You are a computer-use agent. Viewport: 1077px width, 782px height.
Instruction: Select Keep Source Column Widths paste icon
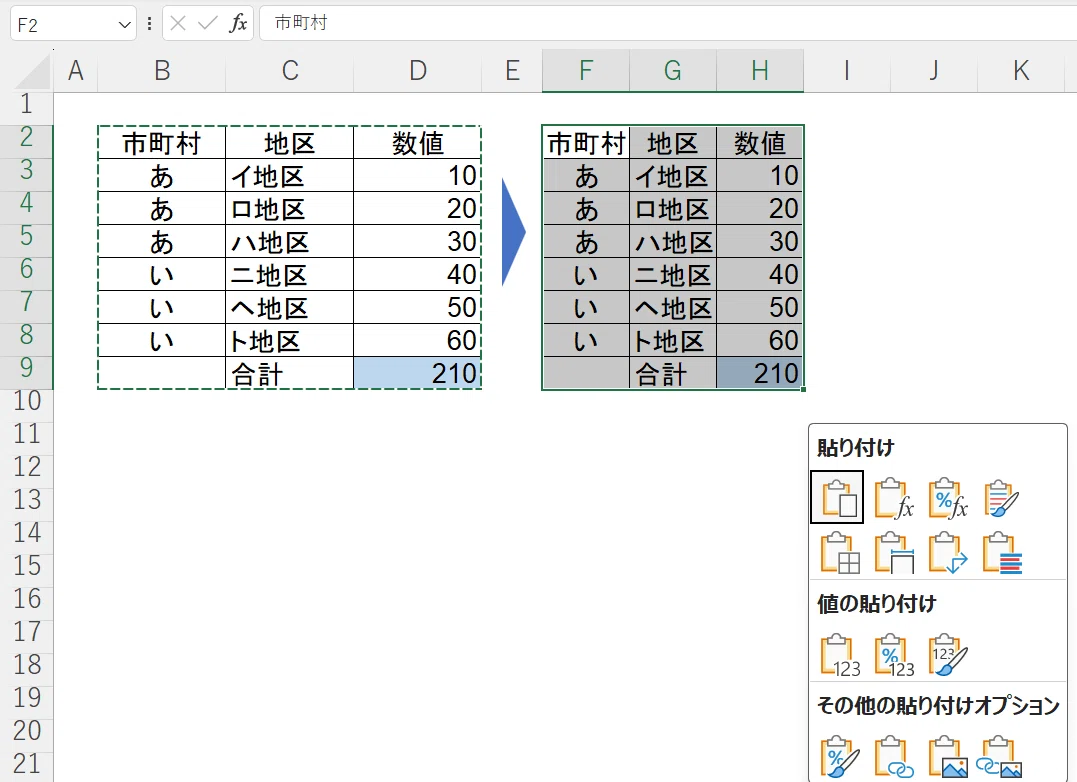click(894, 553)
